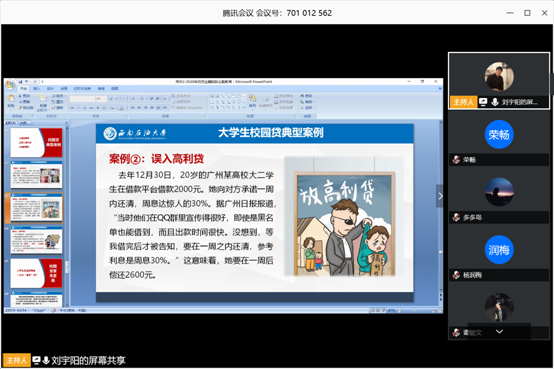Click the muted microphone icon beside 荣畅
Screen dimensions: 554x369
(x=456, y=159)
